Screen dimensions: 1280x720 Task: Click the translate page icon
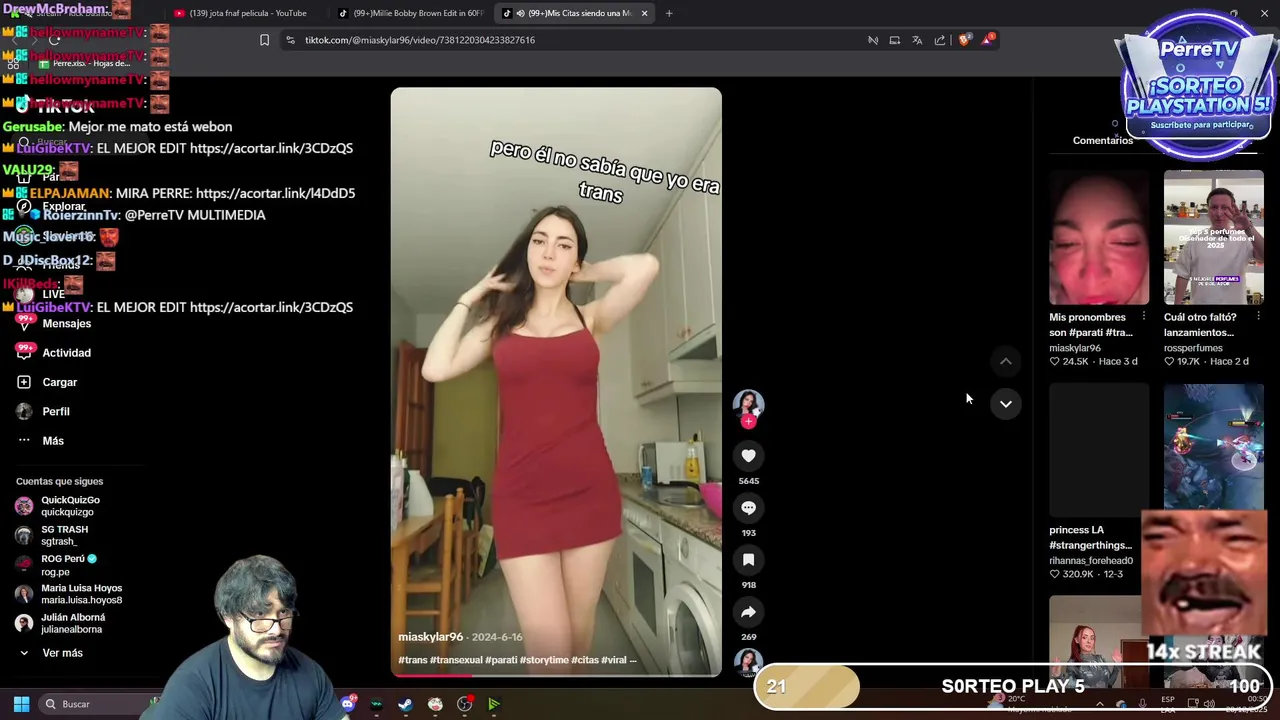pyautogui.click(x=917, y=40)
